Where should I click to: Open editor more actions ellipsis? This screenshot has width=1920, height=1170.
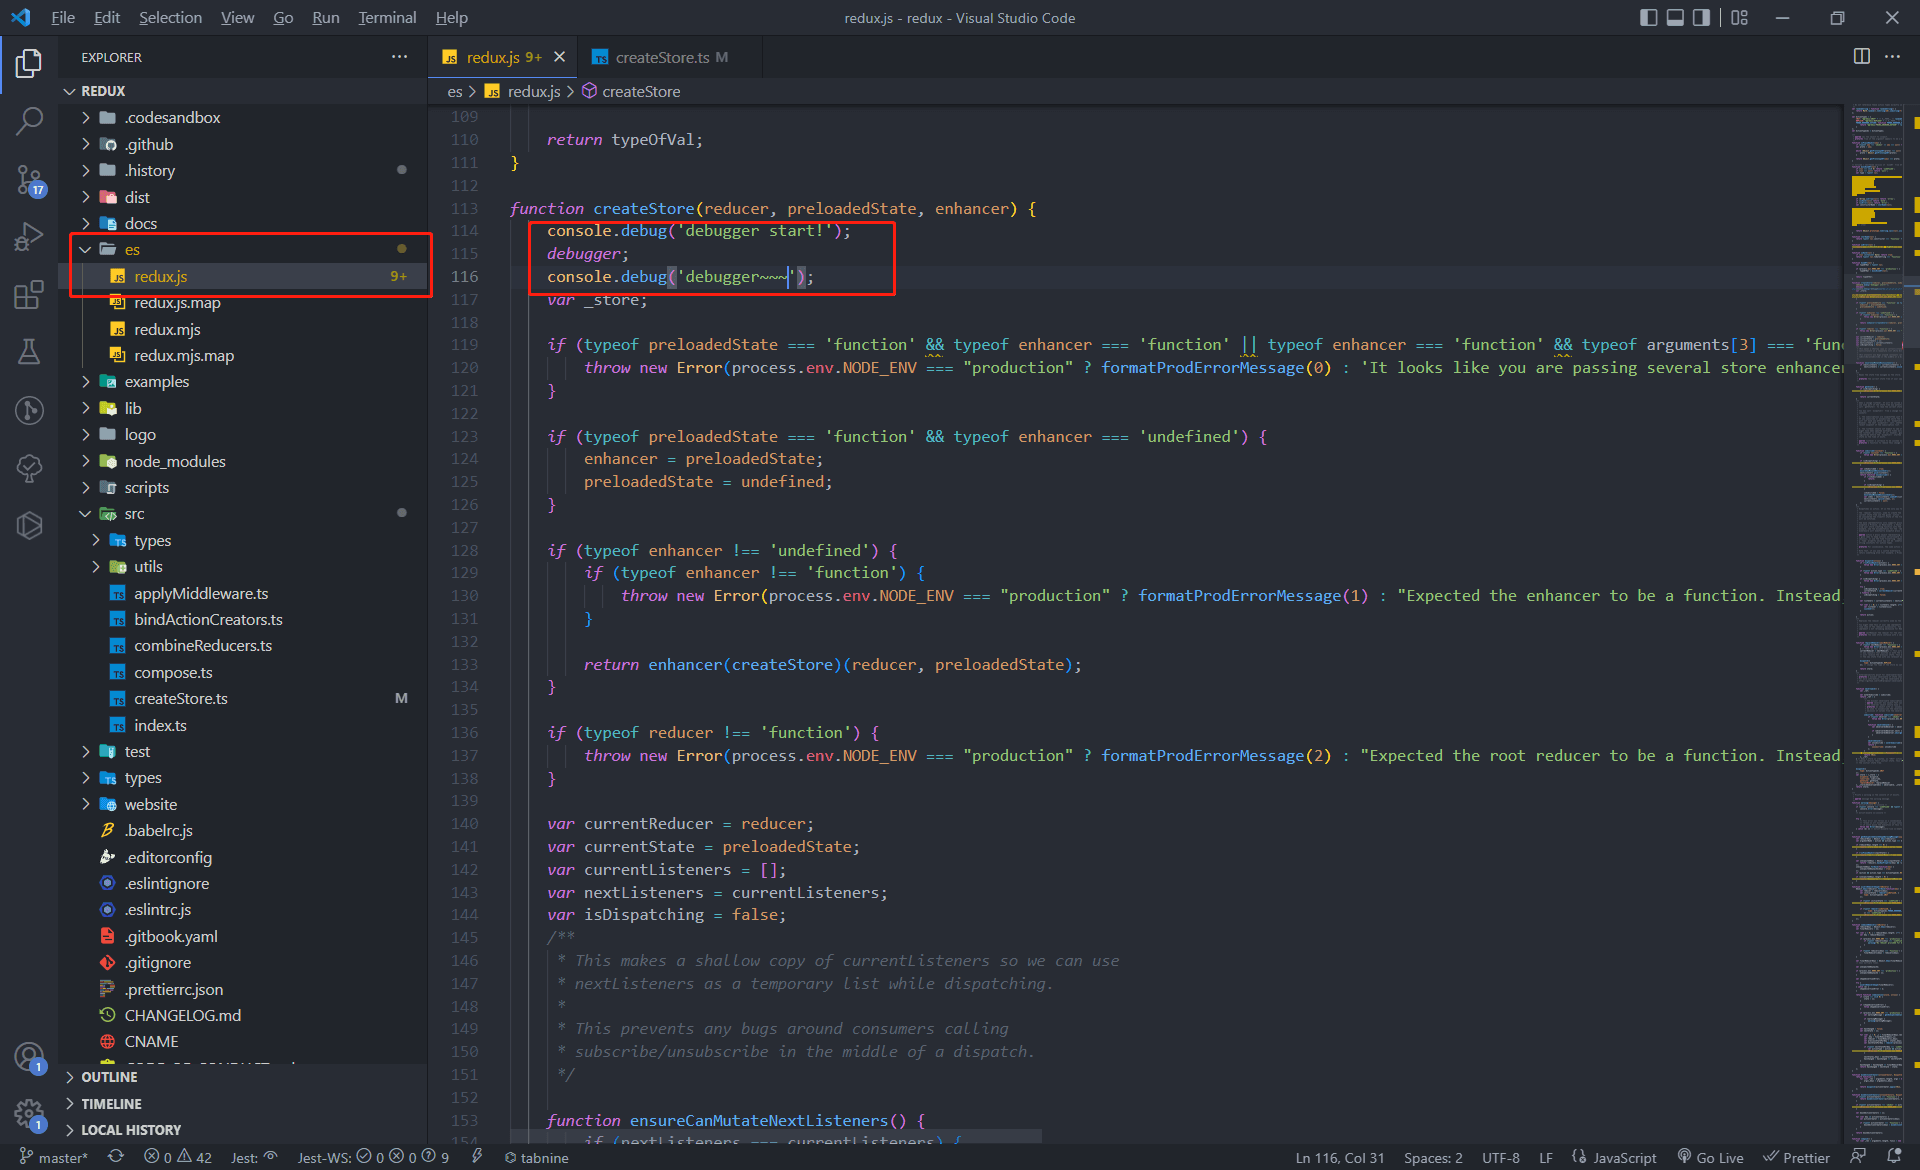pos(1892,57)
